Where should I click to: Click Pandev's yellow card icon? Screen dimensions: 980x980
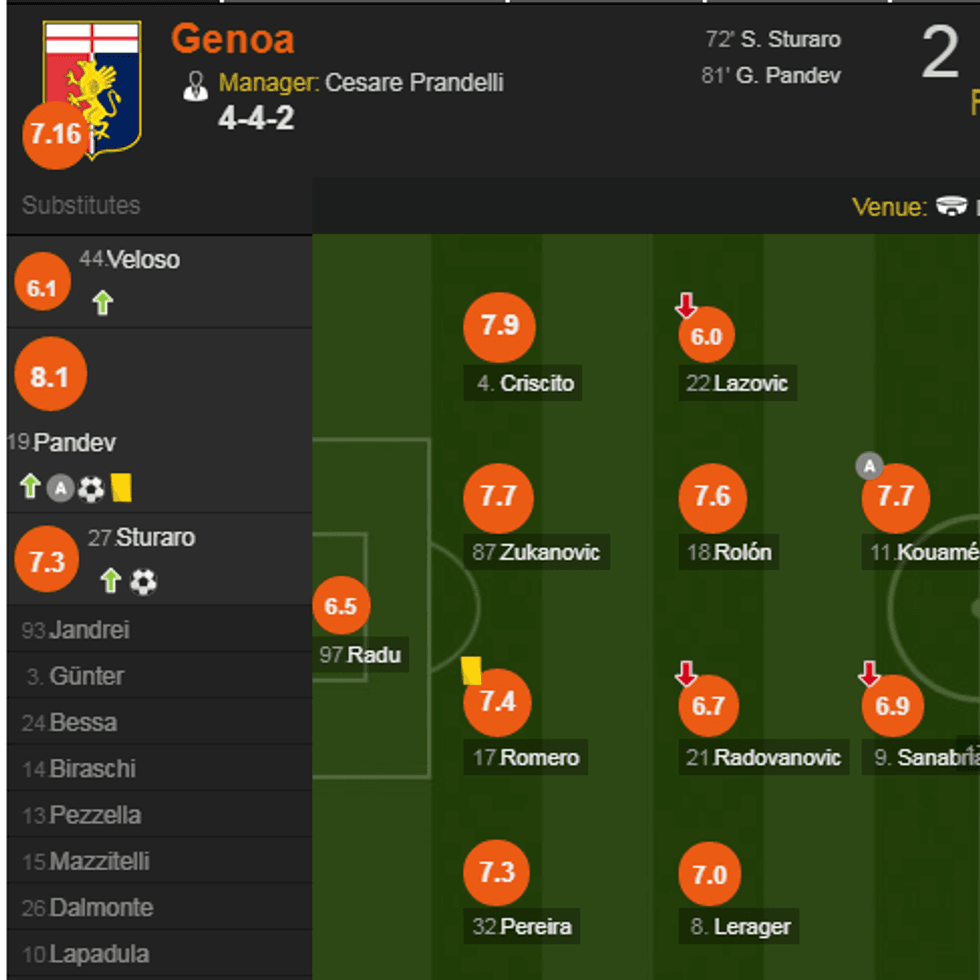click(x=122, y=487)
